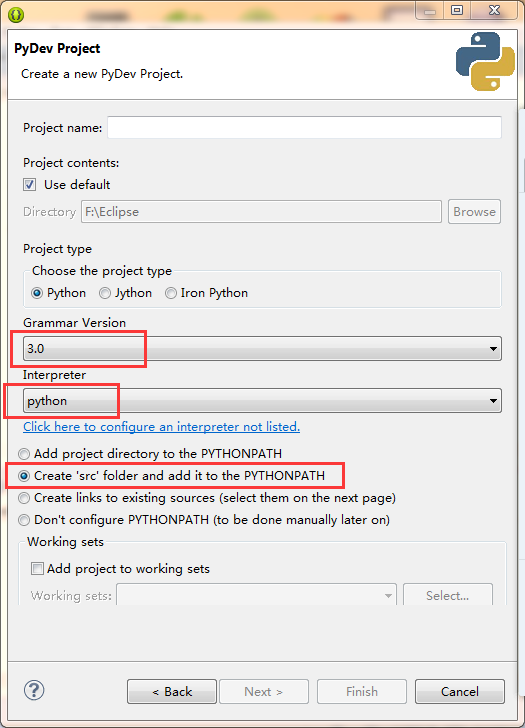Select the Python project type radio
This screenshot has height=728, width=525.
(37, 293)
